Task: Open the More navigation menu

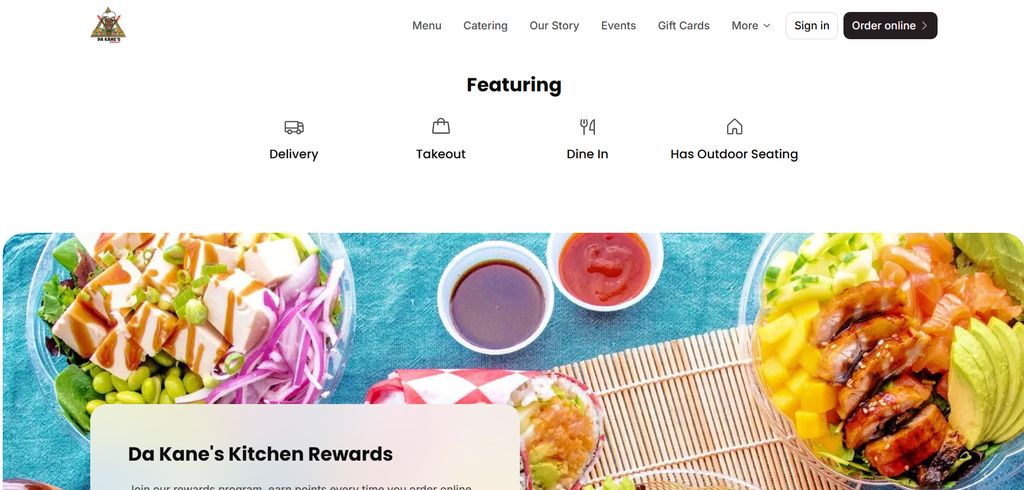Action: pyautogui.click(x=750, y=25)
